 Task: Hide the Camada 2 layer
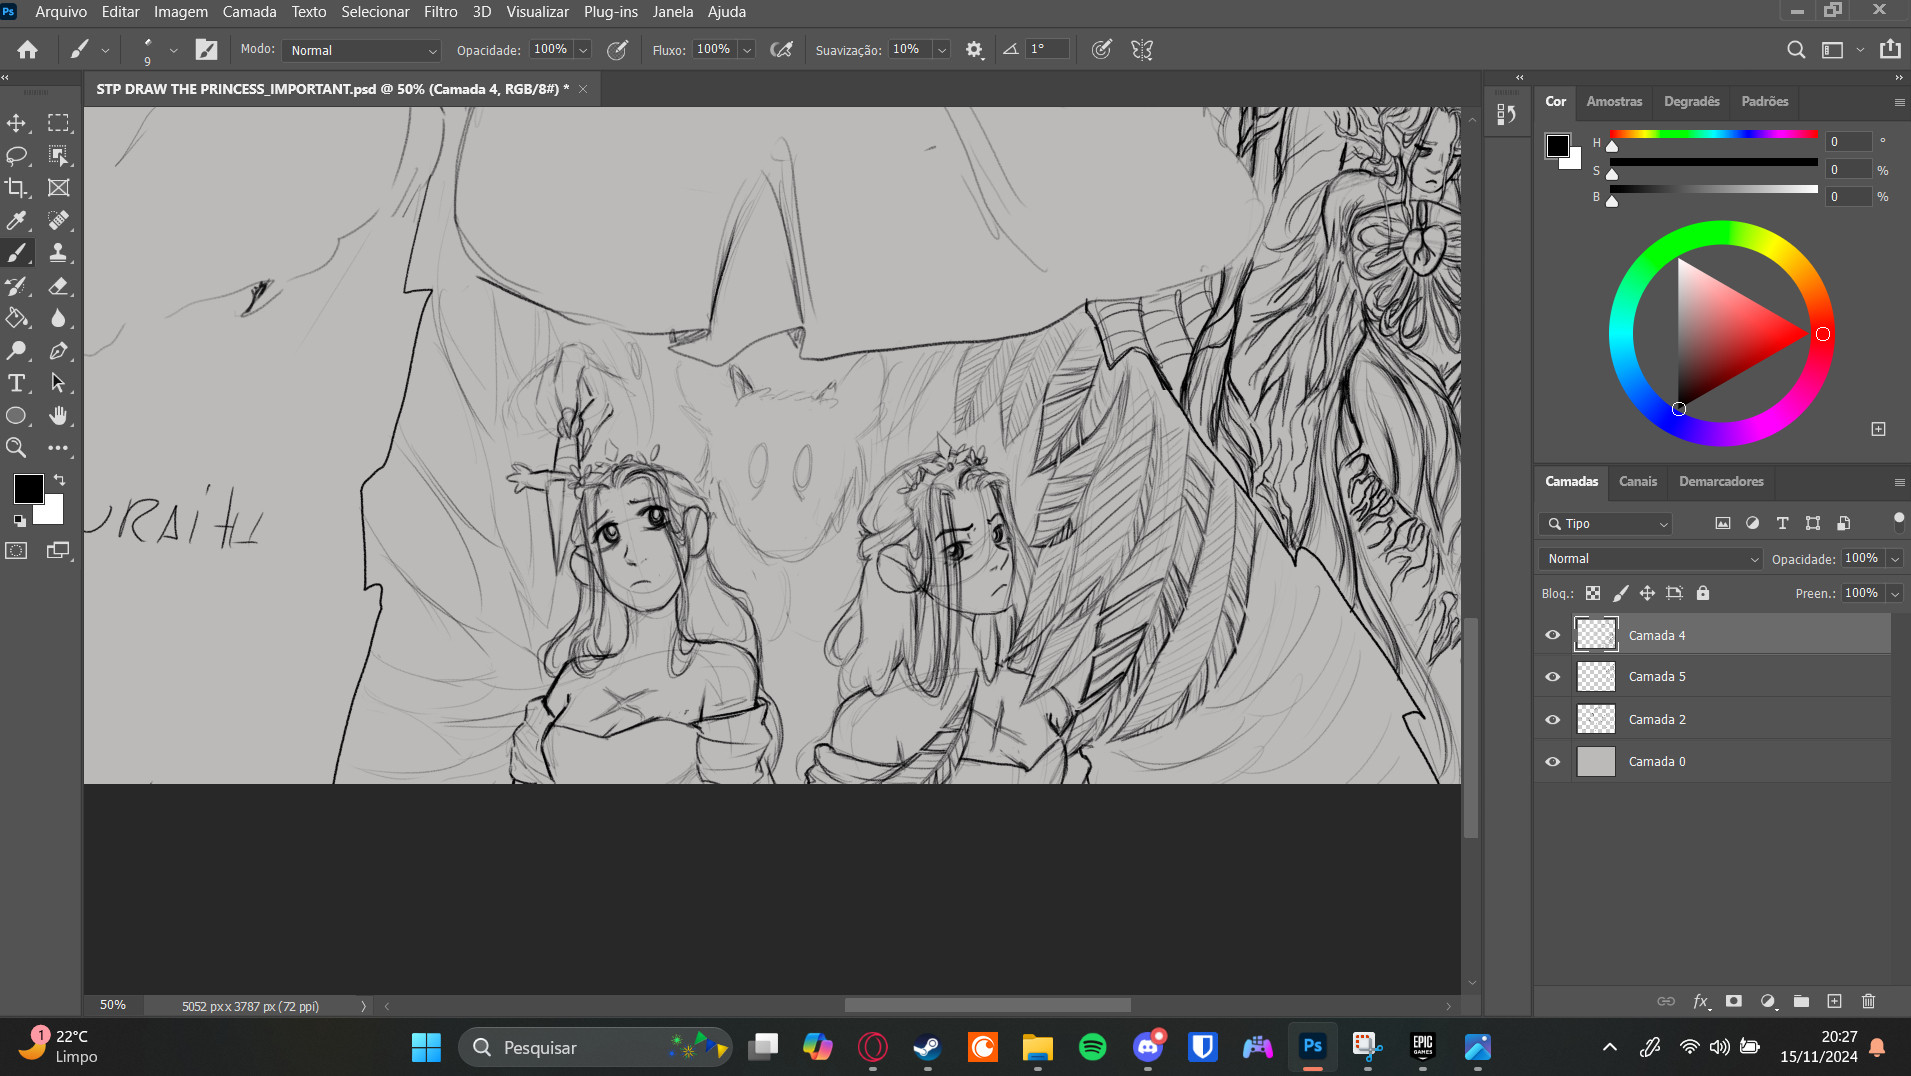pyautogui.click(x=1552, y=720)
